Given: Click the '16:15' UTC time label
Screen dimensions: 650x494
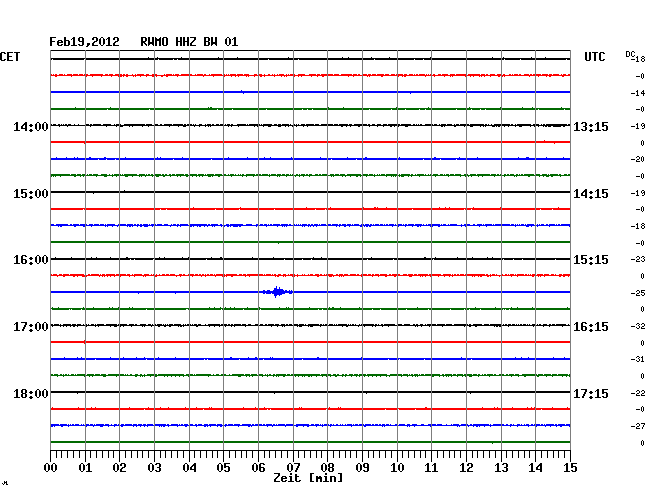Looking at the screenshot, I should point(591,327).
